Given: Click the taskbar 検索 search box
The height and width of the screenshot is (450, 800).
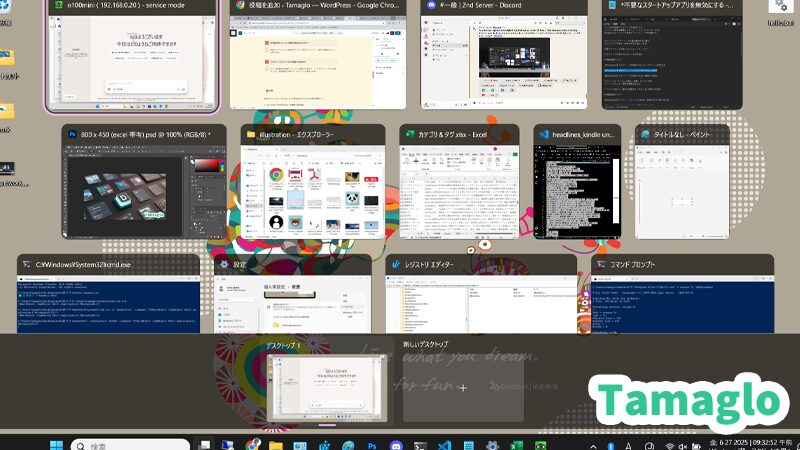Looking at the screenshot, I should tap(130, 445).
